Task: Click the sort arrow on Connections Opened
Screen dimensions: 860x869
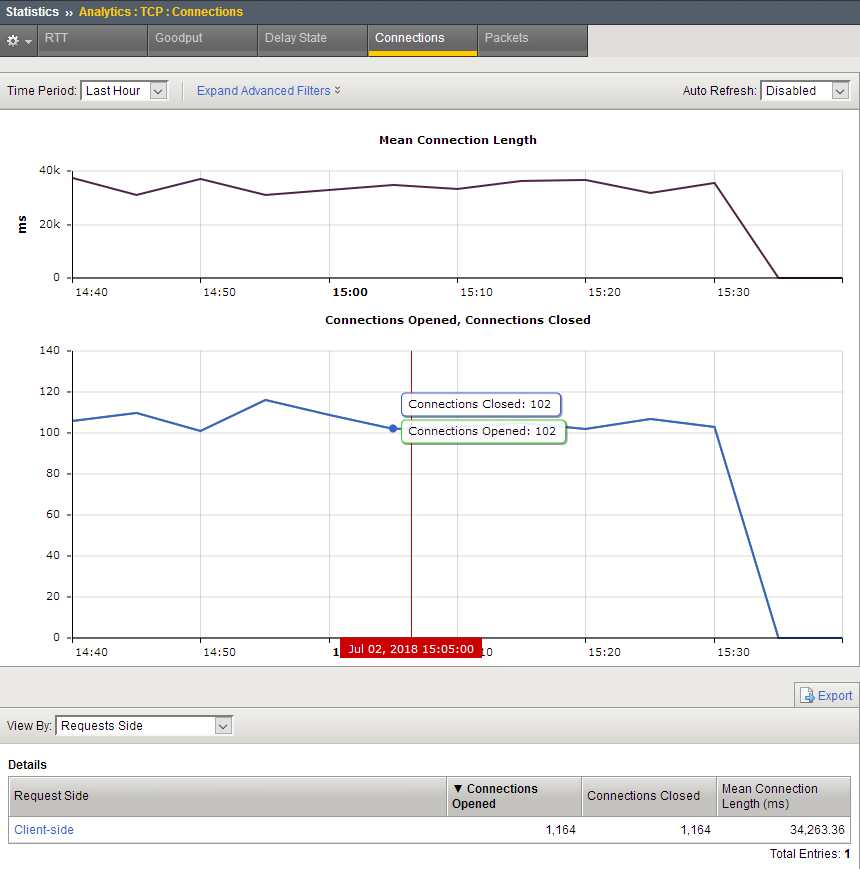Action: [x=458, y=789]
